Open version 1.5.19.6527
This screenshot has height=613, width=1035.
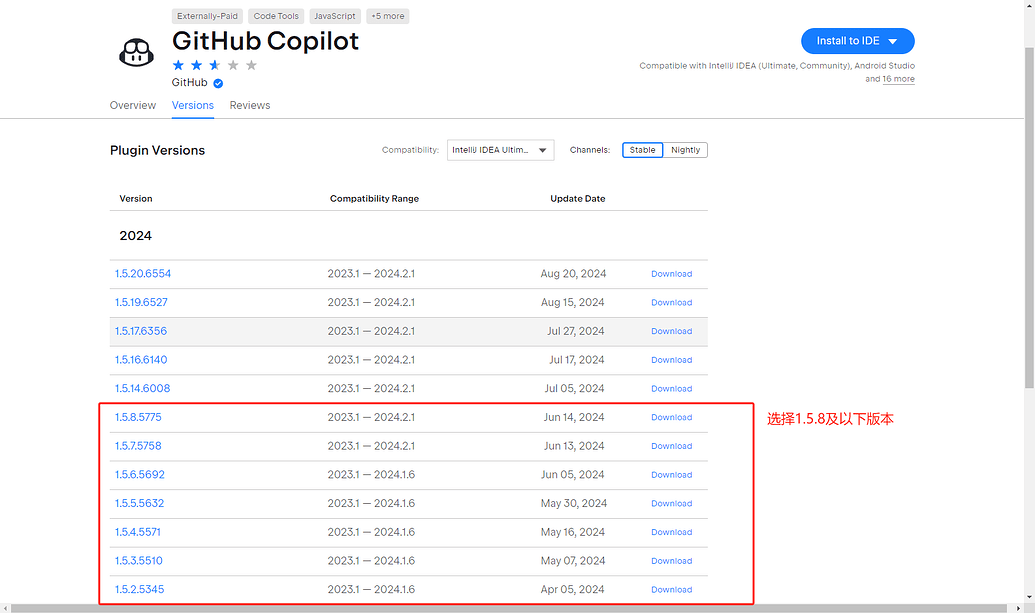(x=141, y=302)
